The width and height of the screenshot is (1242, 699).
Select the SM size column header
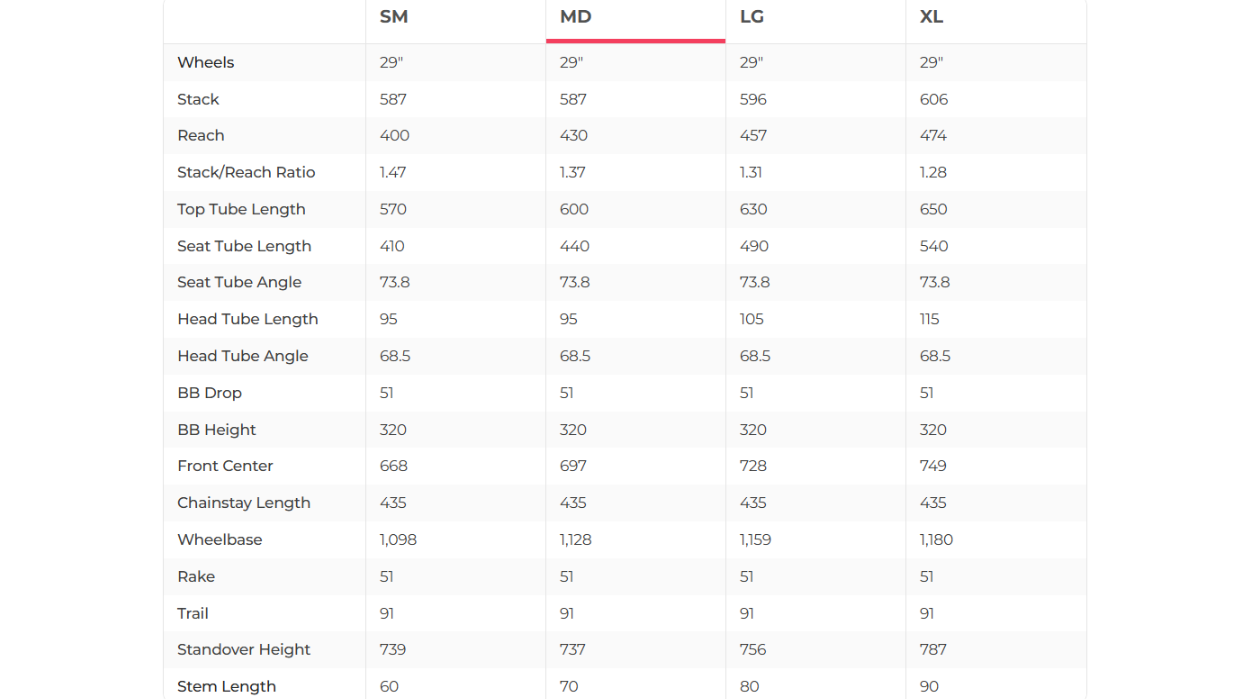[393, 17]
